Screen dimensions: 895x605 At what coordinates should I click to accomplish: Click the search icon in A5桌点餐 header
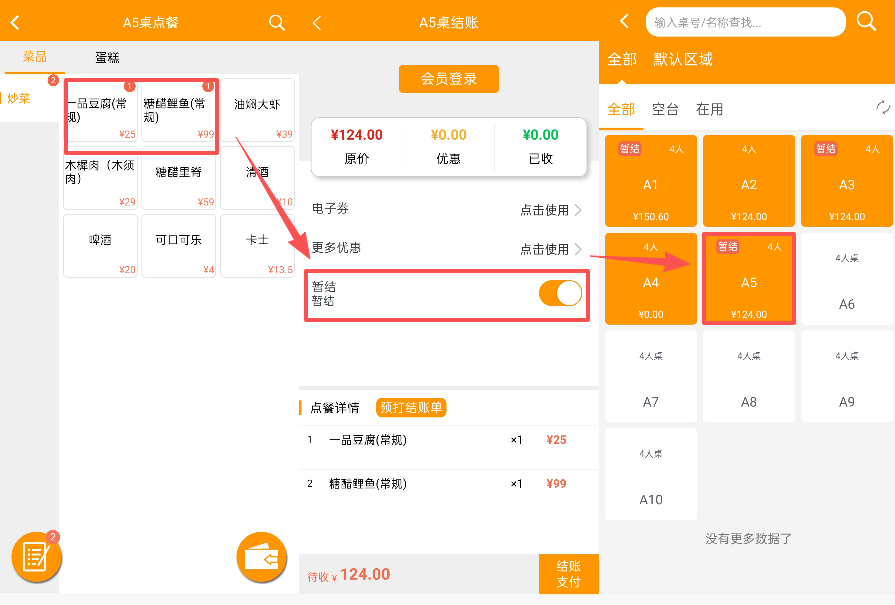(x=277, y=22)
